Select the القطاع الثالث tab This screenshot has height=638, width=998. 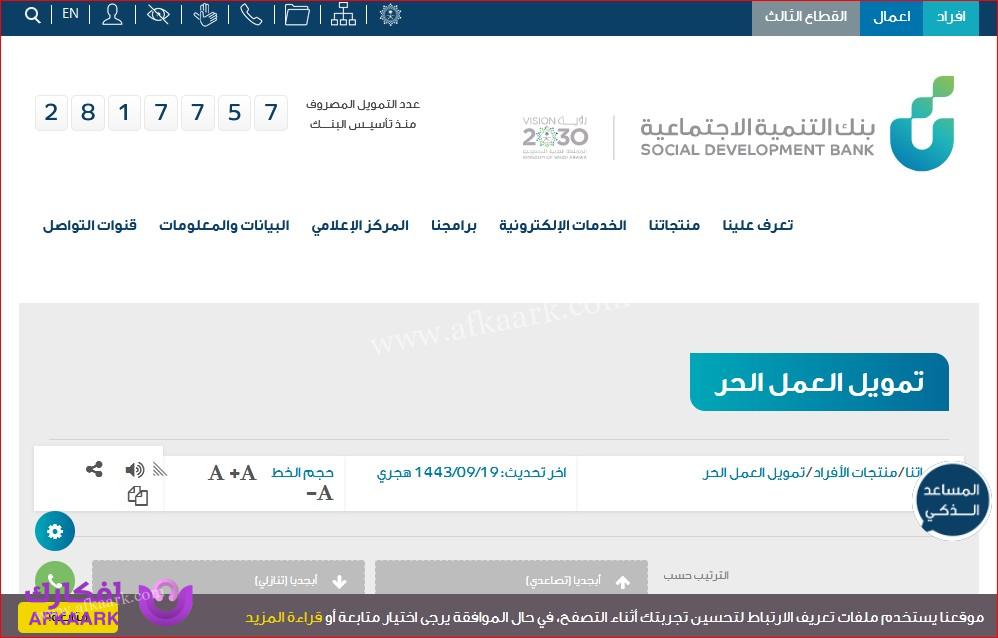click(x=805, y=17)
